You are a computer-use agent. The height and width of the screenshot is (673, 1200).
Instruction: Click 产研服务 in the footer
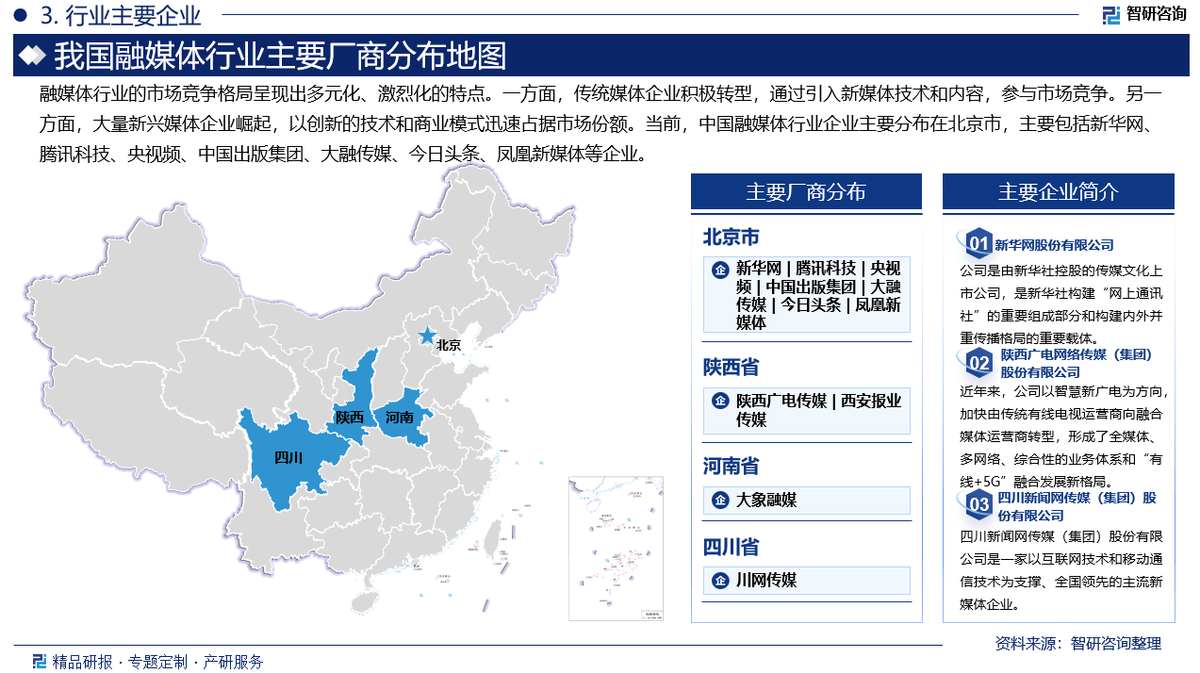(233, 661)
